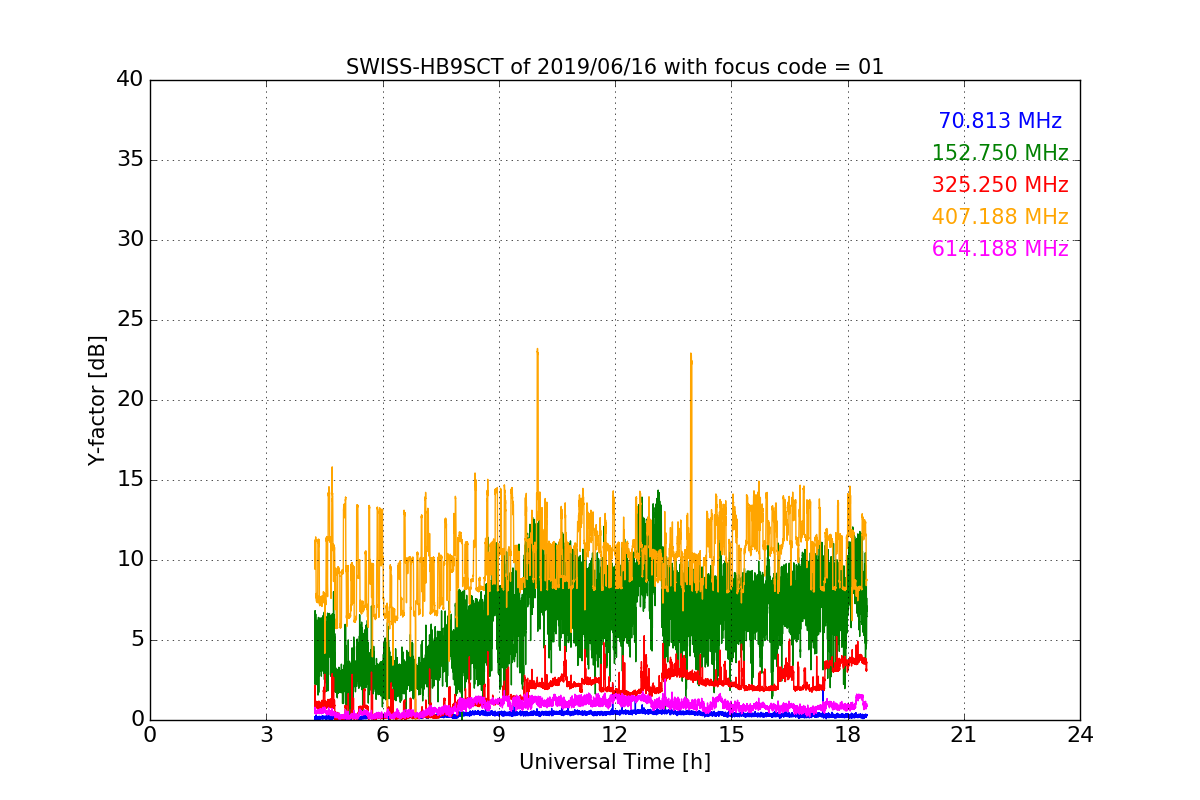Image resolution: width=1200 pixels, height=800 pixels.
Task: Click the x-axis tick label 0
Action: (150, 735)
